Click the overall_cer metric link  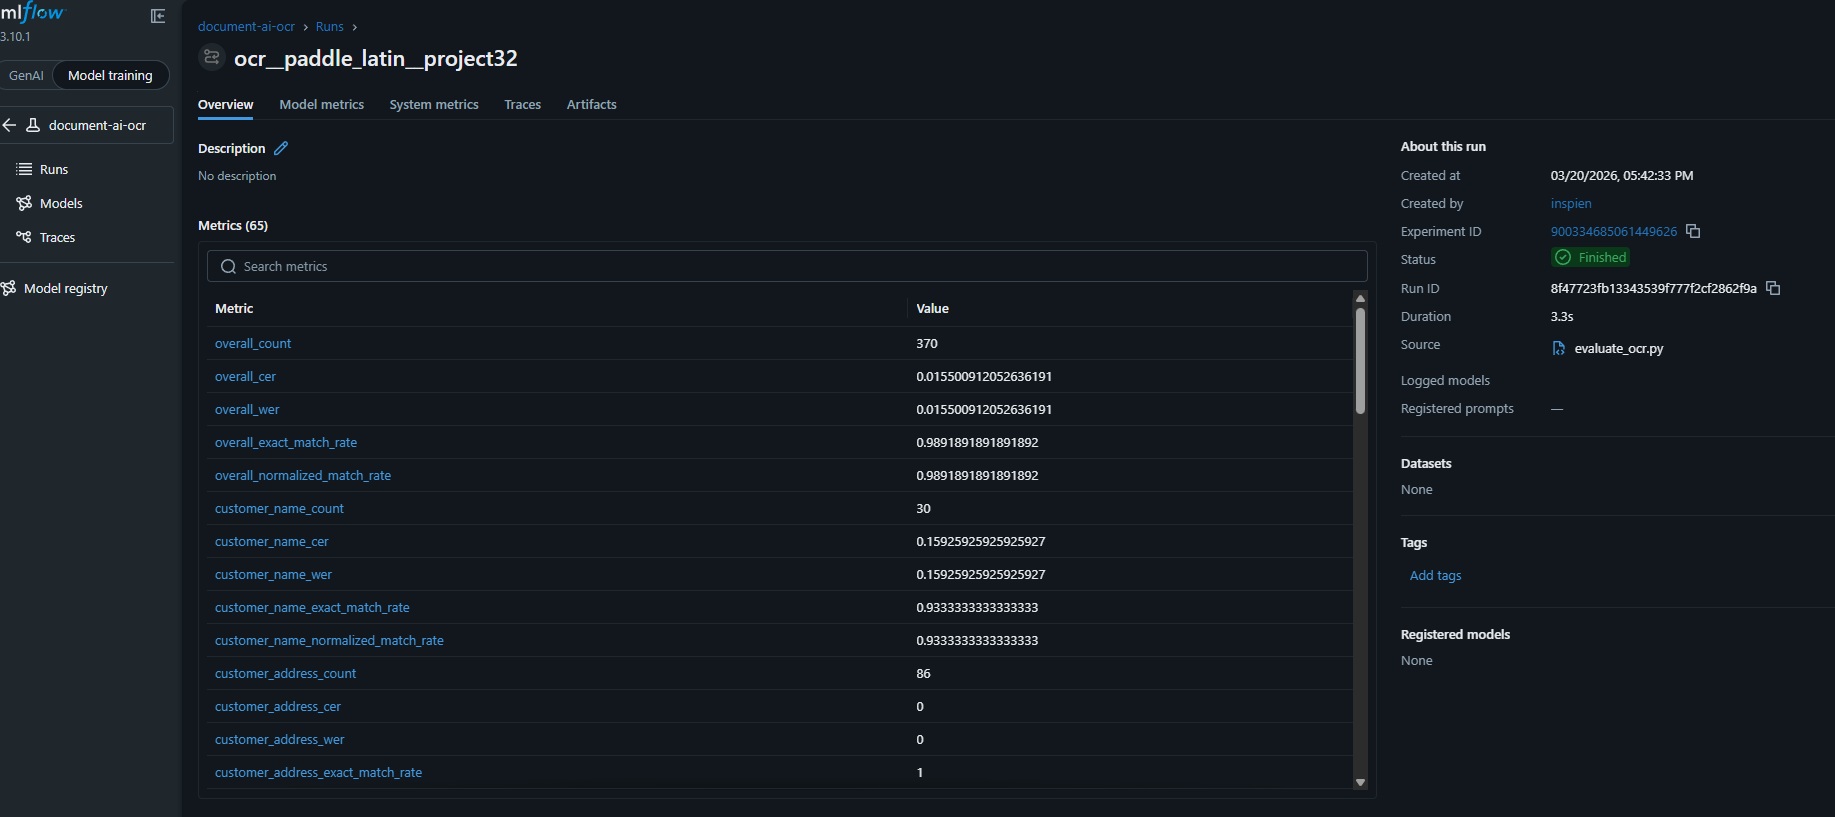[x=245, y=376]
